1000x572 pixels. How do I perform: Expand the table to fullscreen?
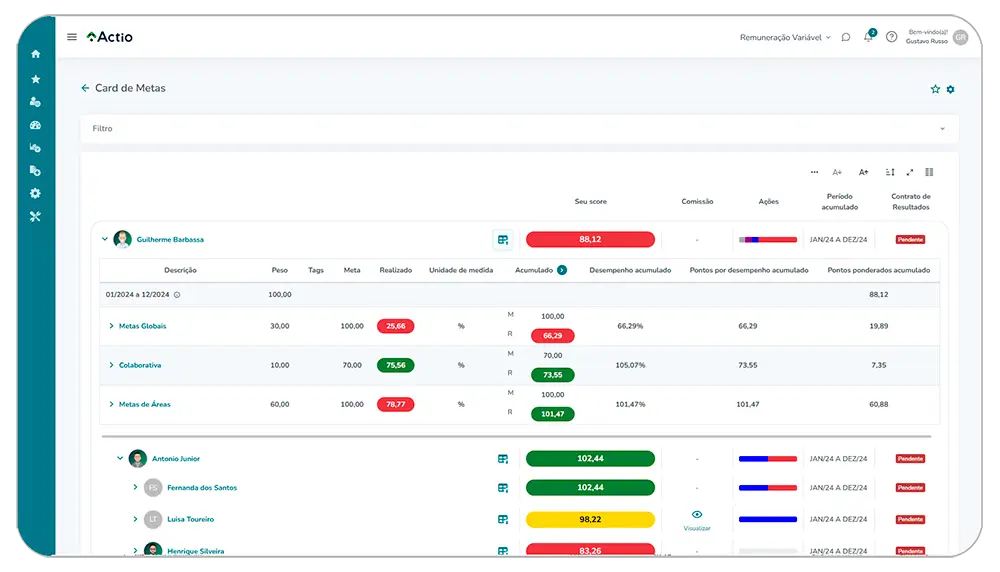click(x=910, y=172)
